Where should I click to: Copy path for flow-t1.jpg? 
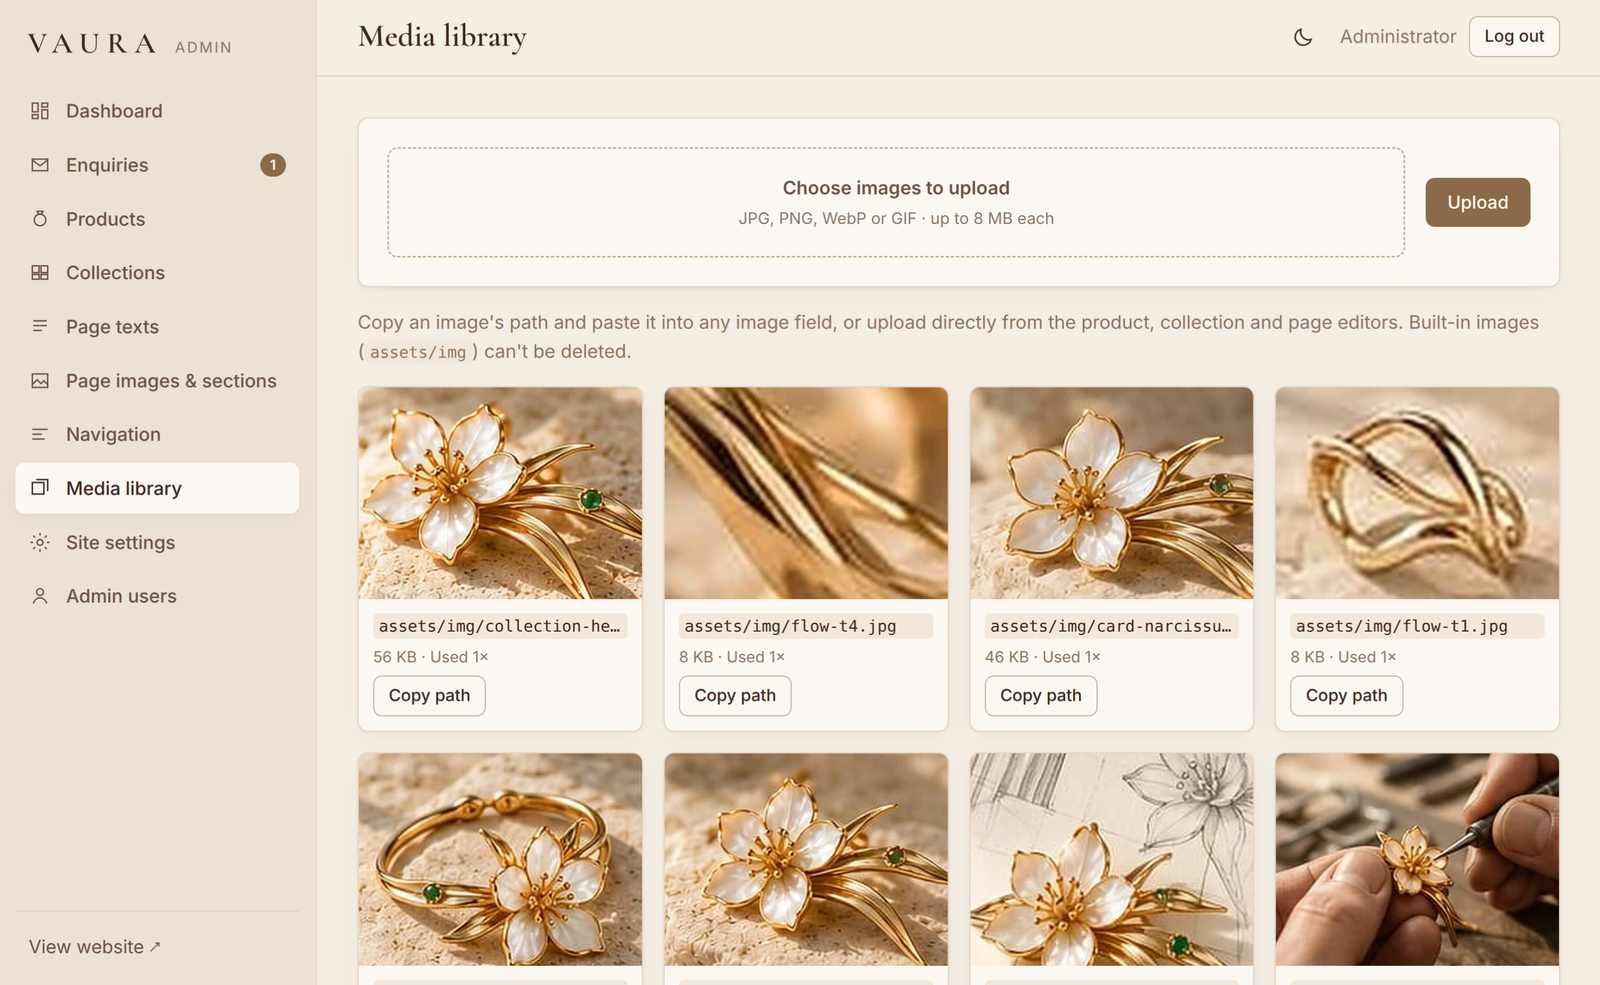1346,696
